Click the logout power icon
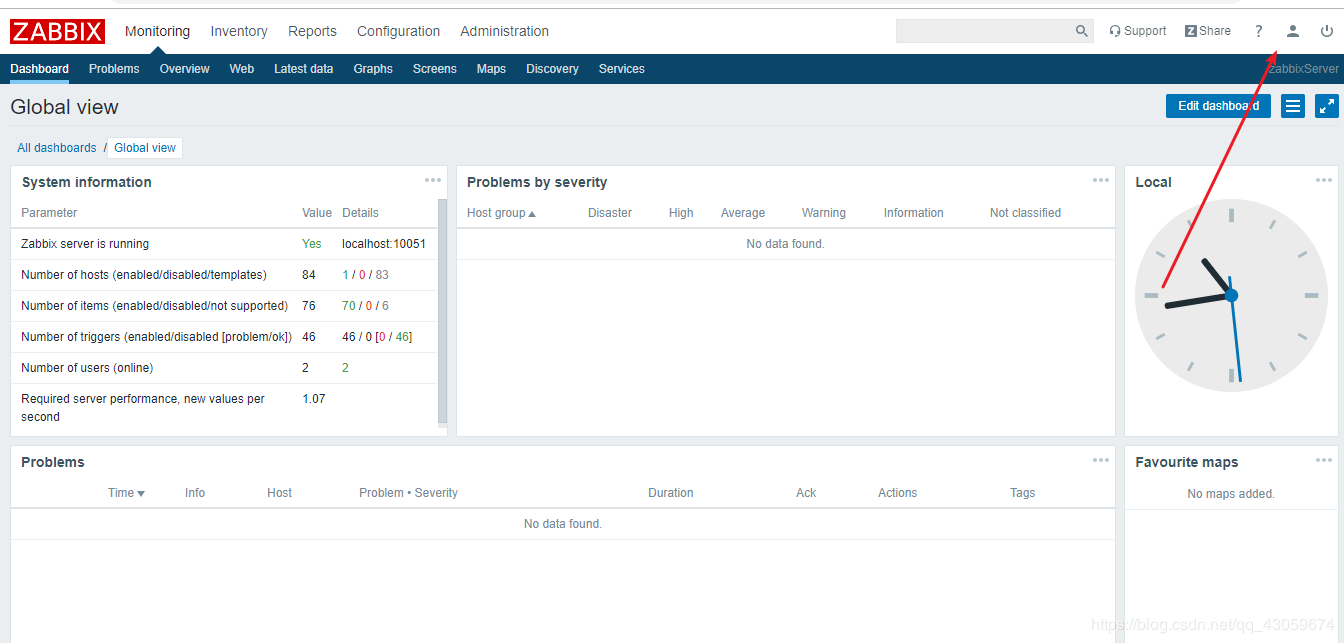Image resolution: width=1344 pixels, height=643 pixels. 1326,31
